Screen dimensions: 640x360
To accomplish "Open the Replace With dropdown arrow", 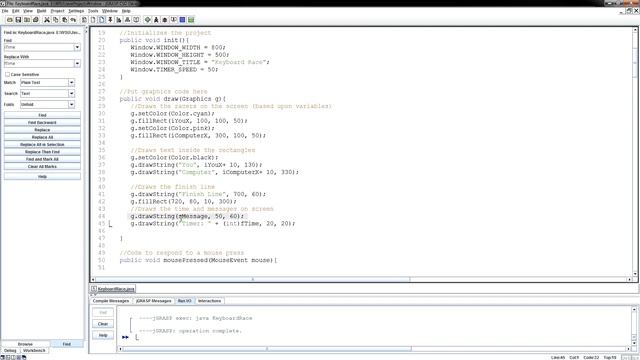I will point(77,64).
